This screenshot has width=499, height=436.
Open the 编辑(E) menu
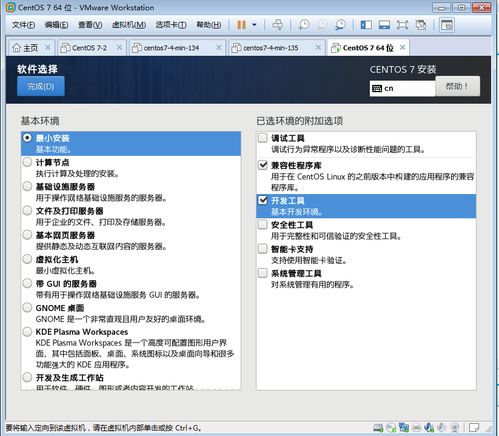[x=56, y=25]
